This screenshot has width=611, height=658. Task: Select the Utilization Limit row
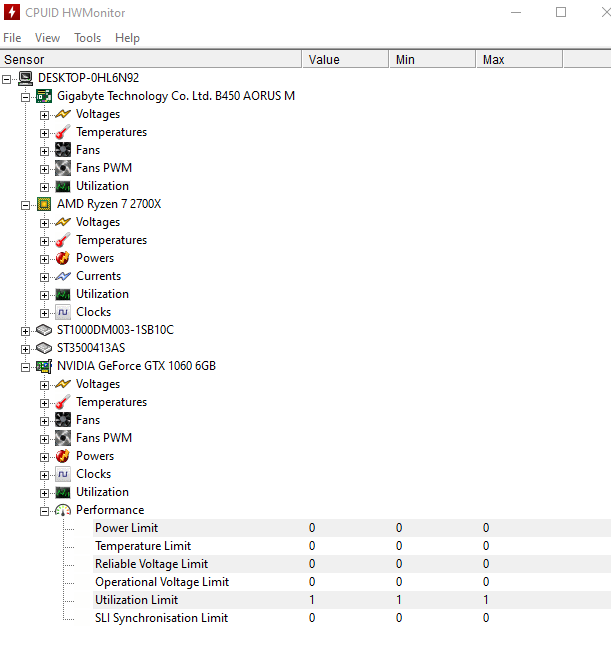pyautogui.click(x=352, y=600)
